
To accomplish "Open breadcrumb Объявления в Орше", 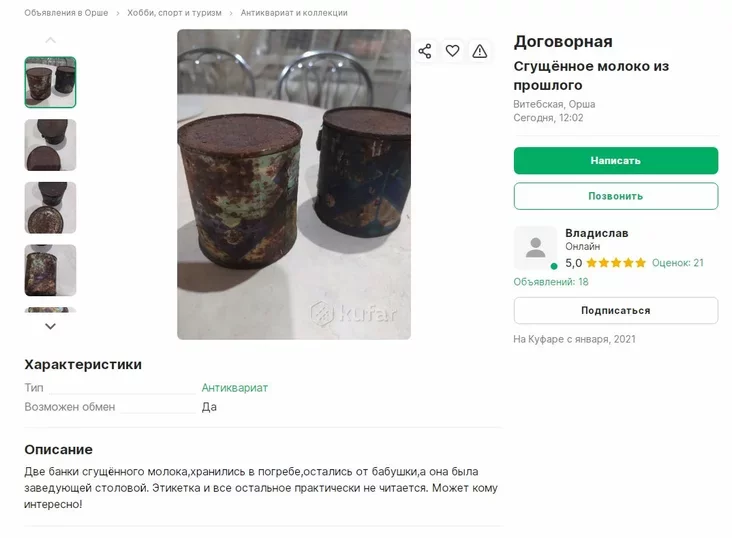I will point(66,13).
